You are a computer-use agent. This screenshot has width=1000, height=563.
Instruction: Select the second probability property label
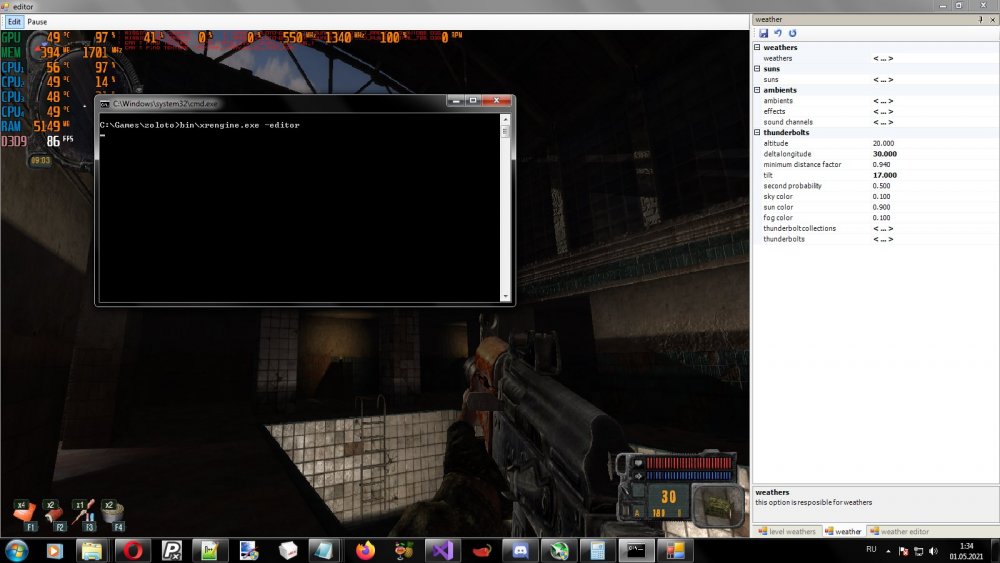pyautogui.click(x=792, y=186)
